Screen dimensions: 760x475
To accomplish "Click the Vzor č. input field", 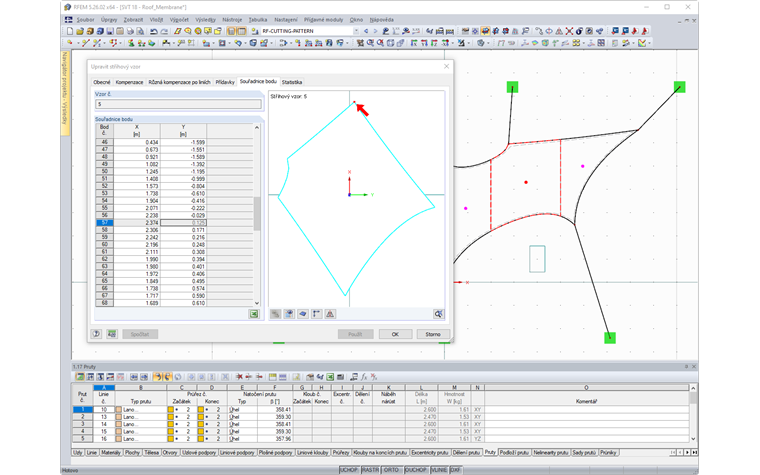I will (x=178, y=104).
